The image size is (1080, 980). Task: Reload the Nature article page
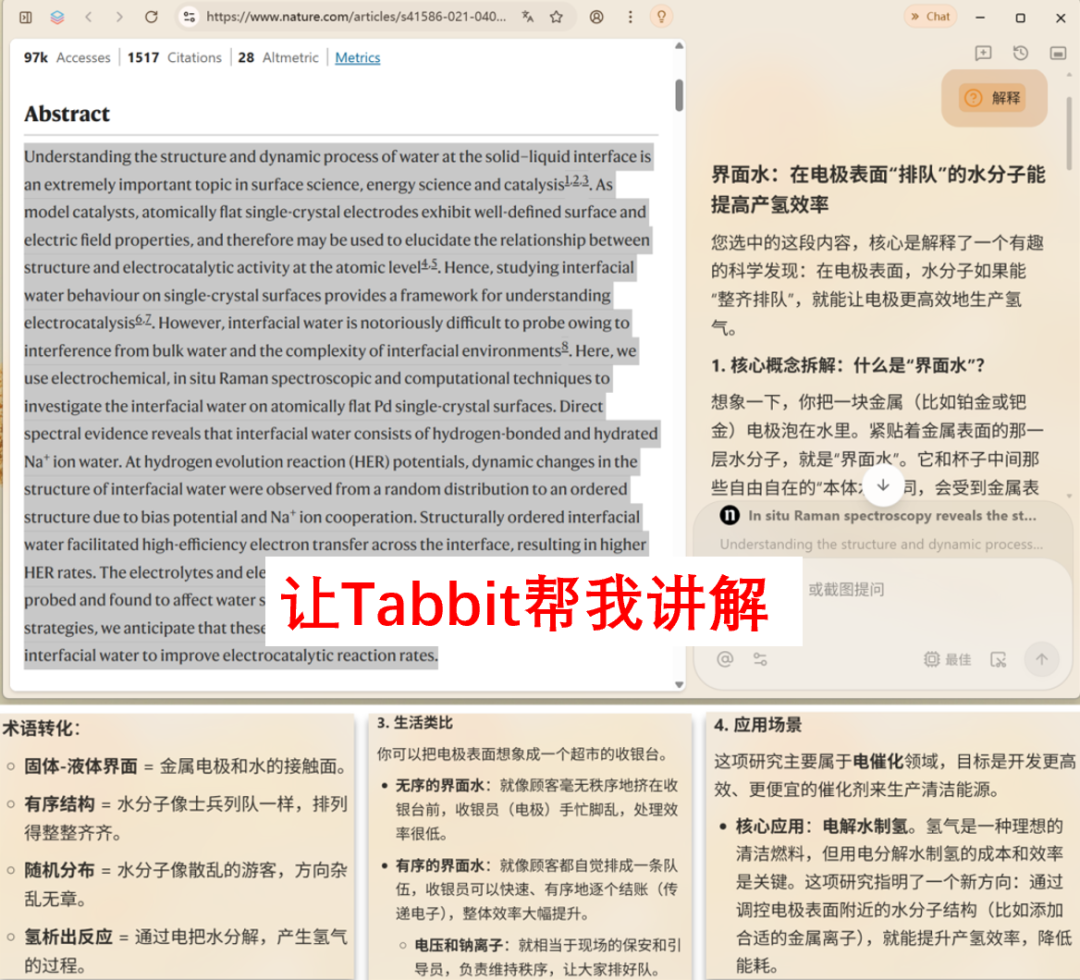[152, 17]
